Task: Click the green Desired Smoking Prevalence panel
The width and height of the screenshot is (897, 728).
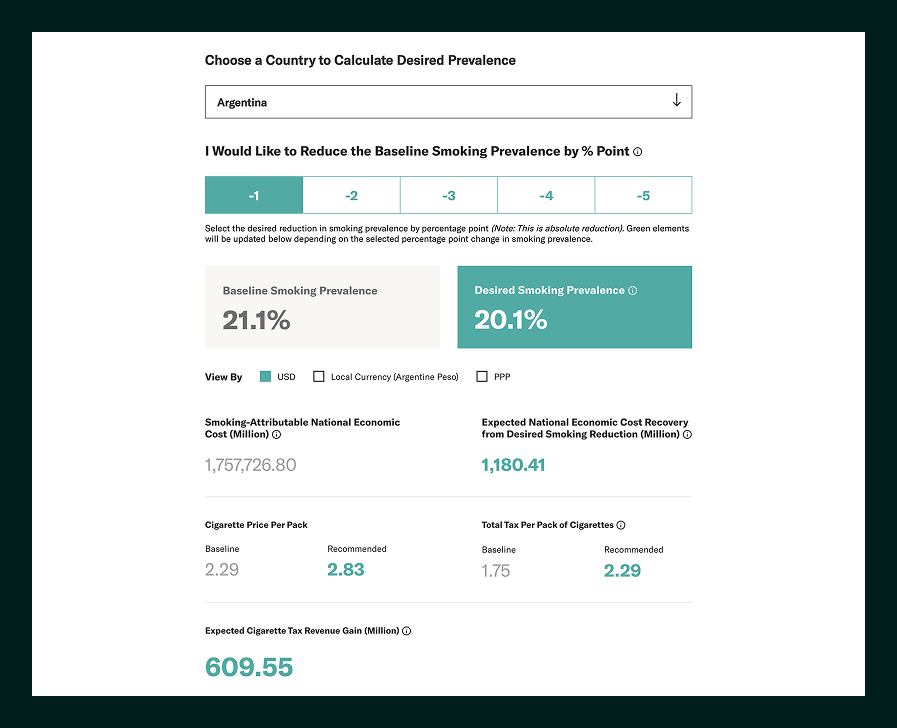Action: coord(575,306)
